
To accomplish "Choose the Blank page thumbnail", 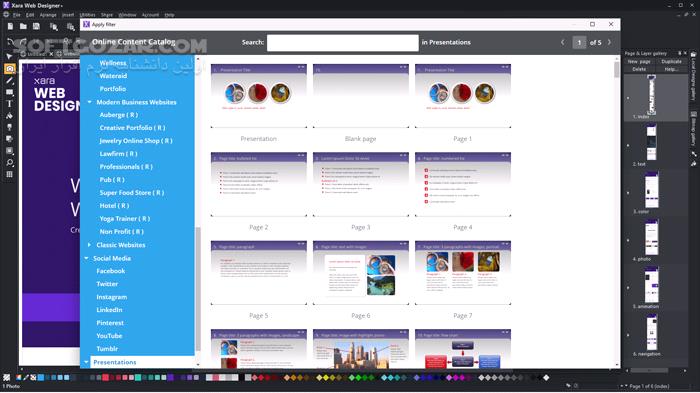I will click(361, 96).
